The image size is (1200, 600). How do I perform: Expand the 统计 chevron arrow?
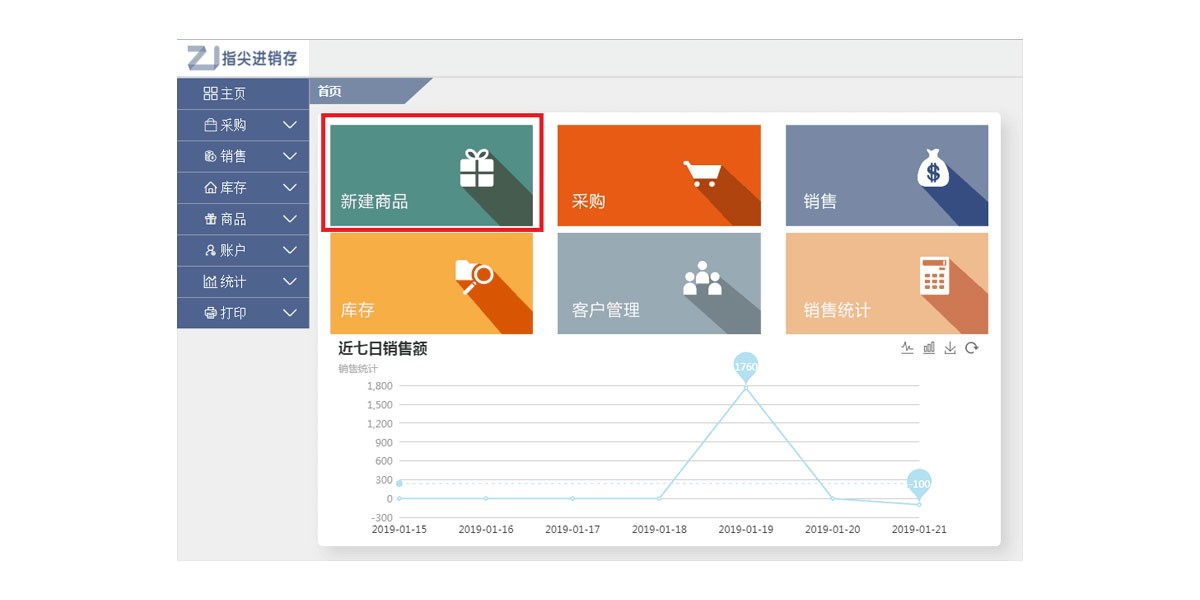[290, 282]
